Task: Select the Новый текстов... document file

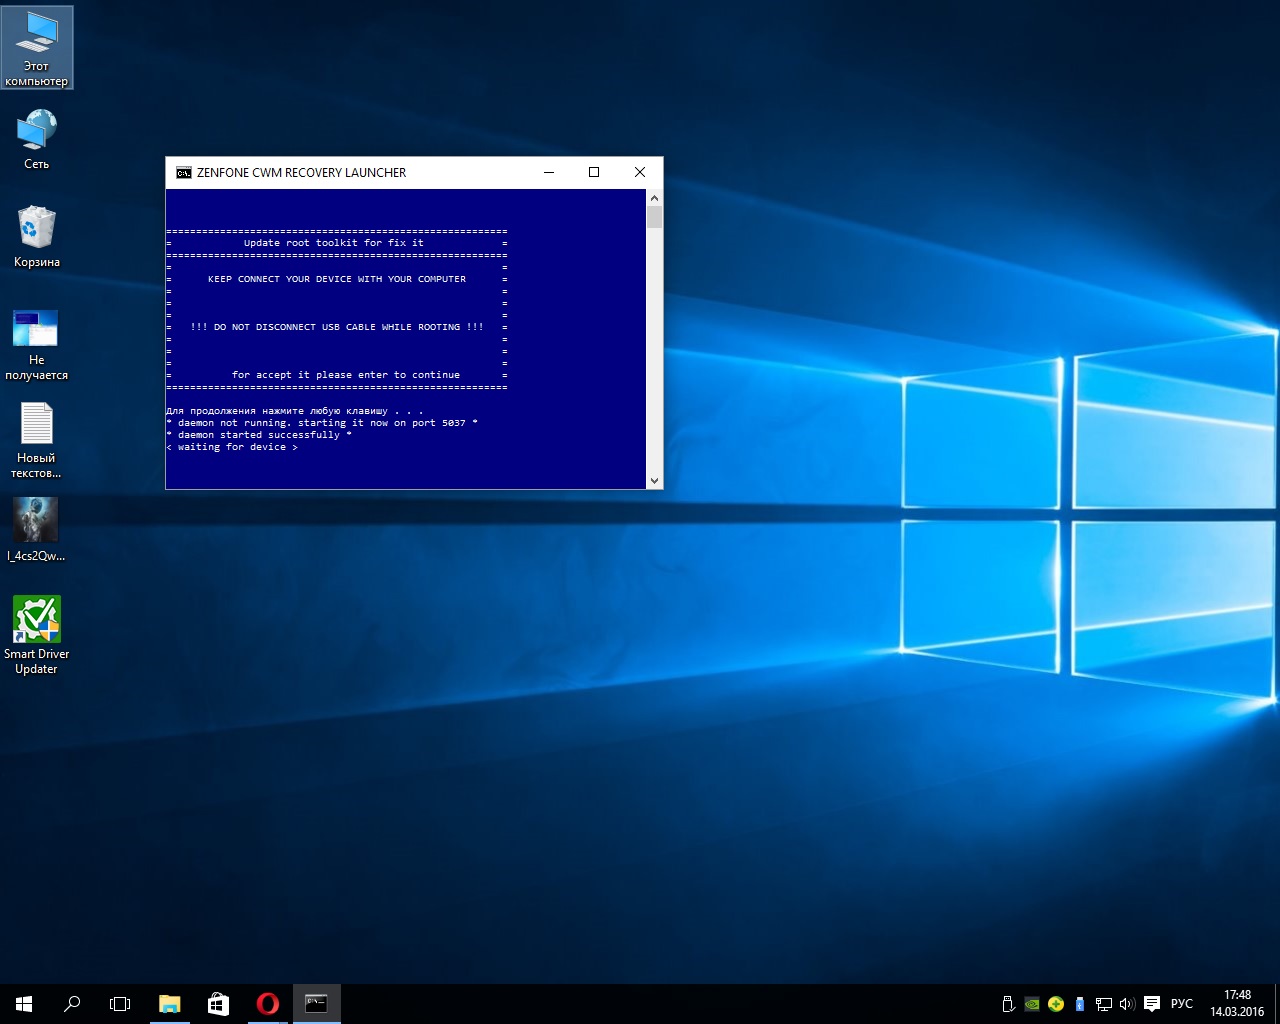Action: pos(36,425)
